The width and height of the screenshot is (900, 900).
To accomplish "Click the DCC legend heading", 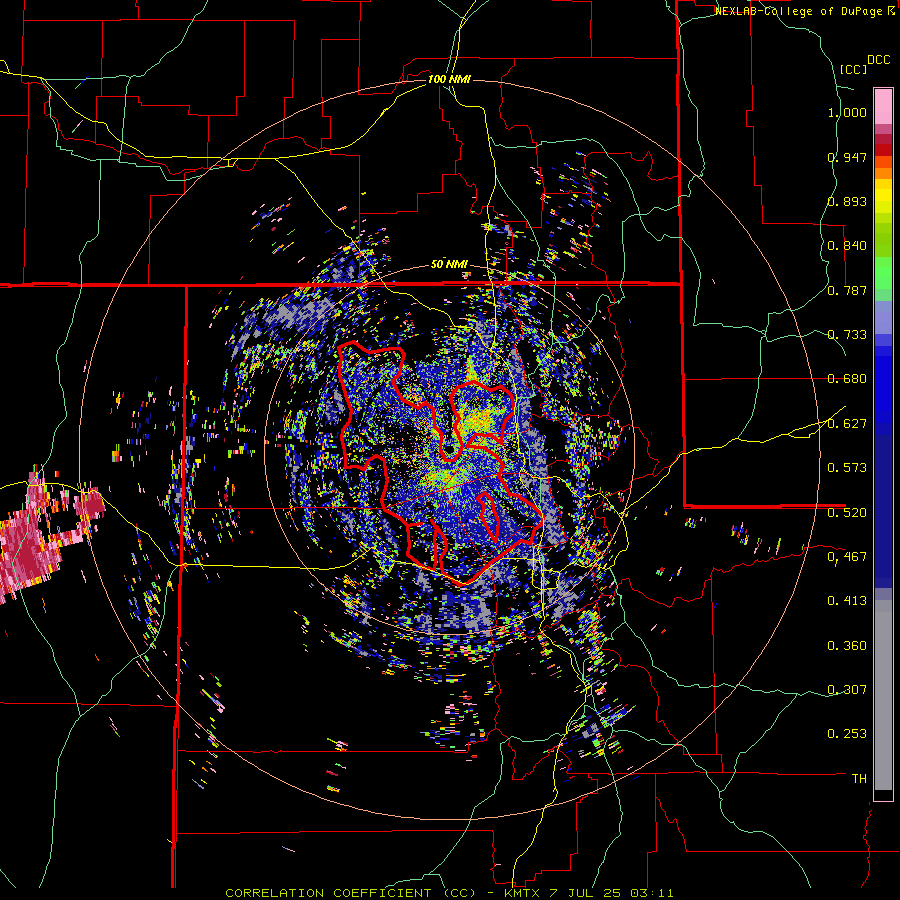I will (x=878, y=60).
